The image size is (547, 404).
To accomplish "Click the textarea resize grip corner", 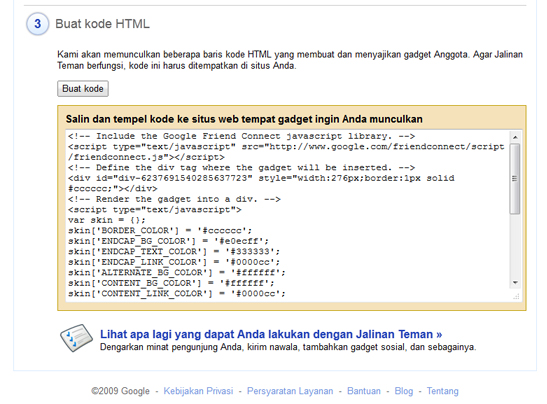I will pyautogui.click(x=516, y=297).
